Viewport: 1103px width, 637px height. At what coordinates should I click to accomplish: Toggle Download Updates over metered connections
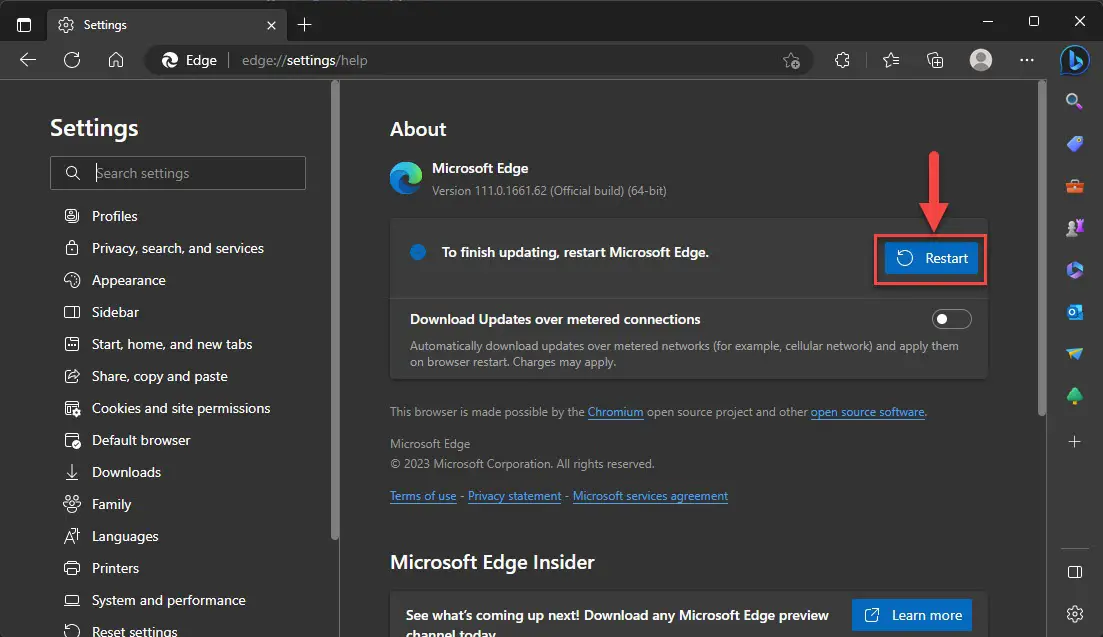pos(951,319)
